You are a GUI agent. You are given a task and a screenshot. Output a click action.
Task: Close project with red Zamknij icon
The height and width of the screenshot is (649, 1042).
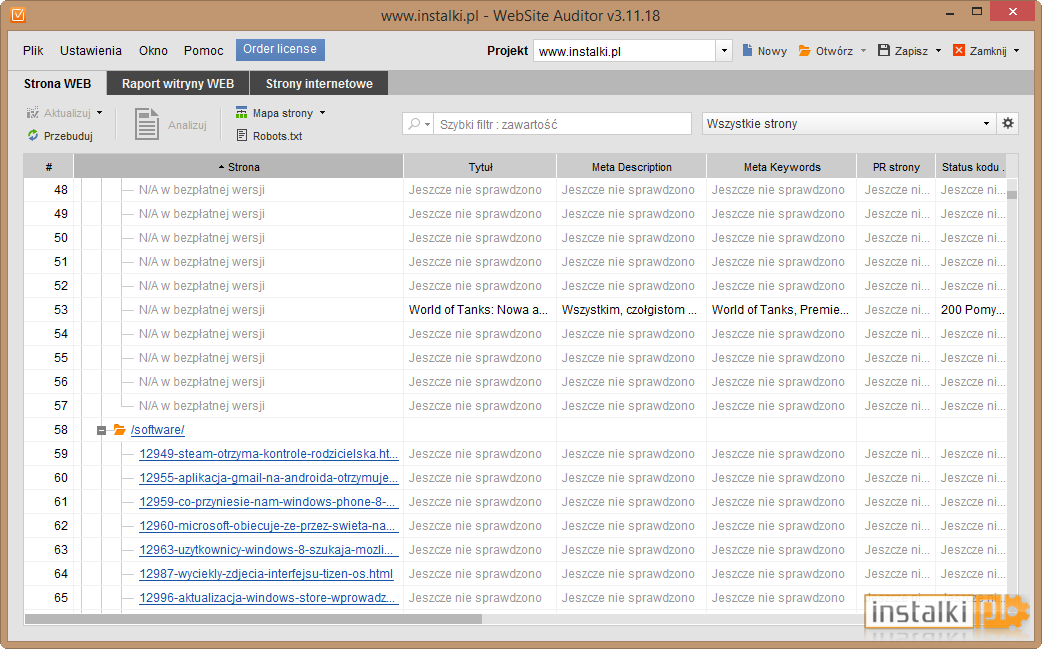click(x=959, y=50)
